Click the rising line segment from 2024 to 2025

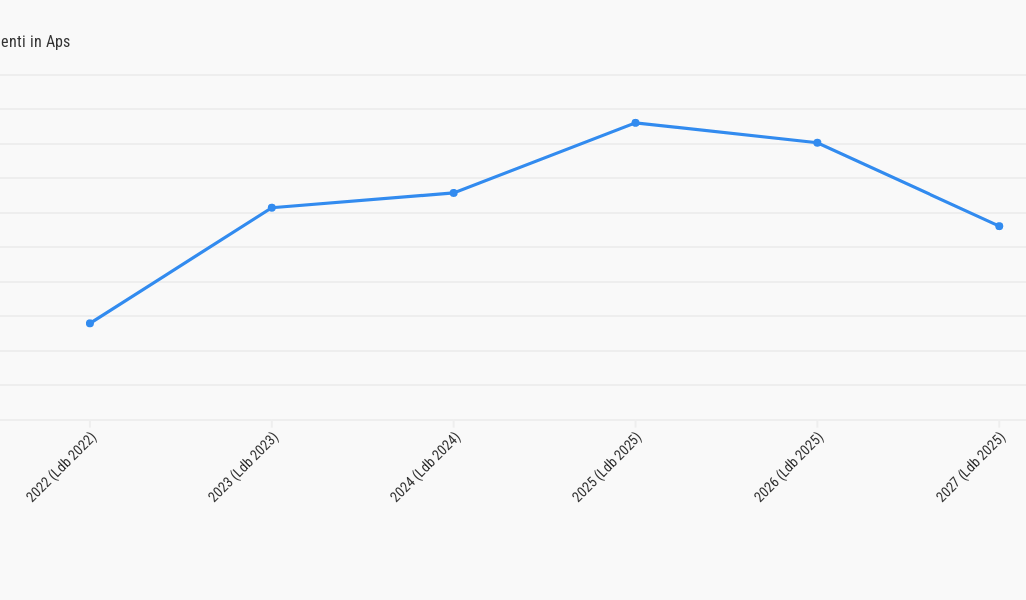coord(544,158)
